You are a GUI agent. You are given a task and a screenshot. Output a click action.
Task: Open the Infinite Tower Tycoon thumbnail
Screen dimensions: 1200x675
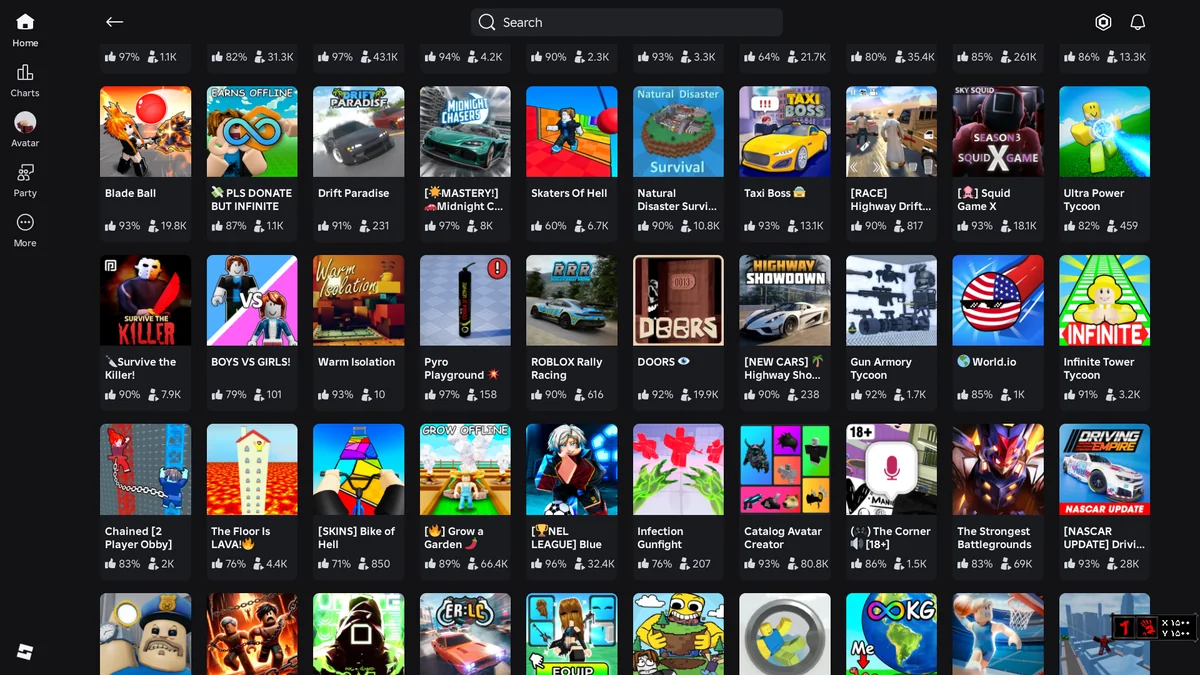coord(1104,300)
